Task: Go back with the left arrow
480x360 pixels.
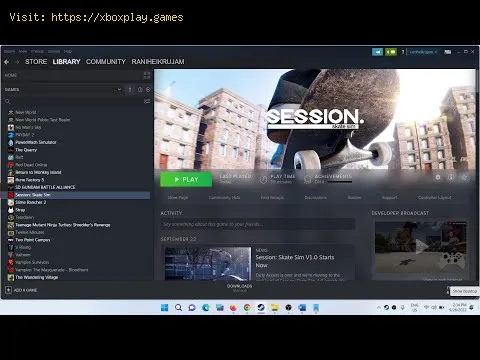Action: (x=7, y=62)
